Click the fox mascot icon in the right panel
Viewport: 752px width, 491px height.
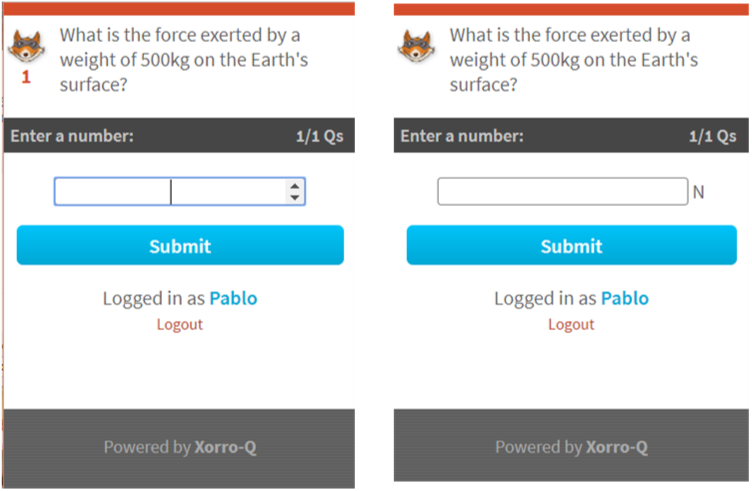(x=416, y=47)
